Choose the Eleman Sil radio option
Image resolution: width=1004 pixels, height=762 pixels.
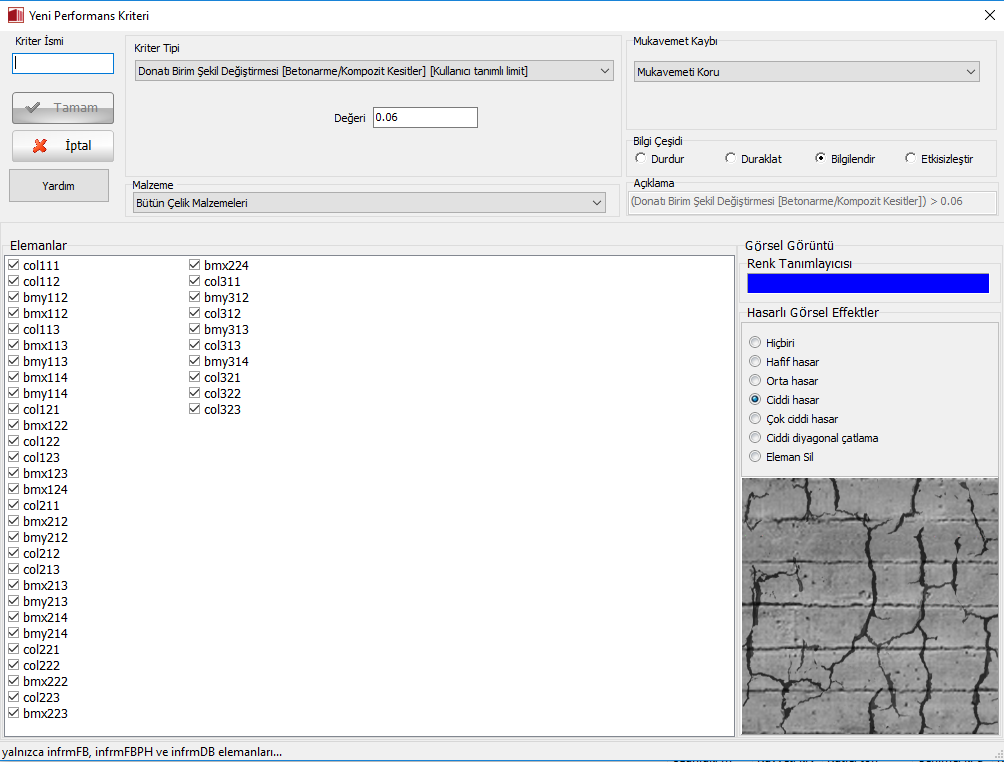pos(756,457)
